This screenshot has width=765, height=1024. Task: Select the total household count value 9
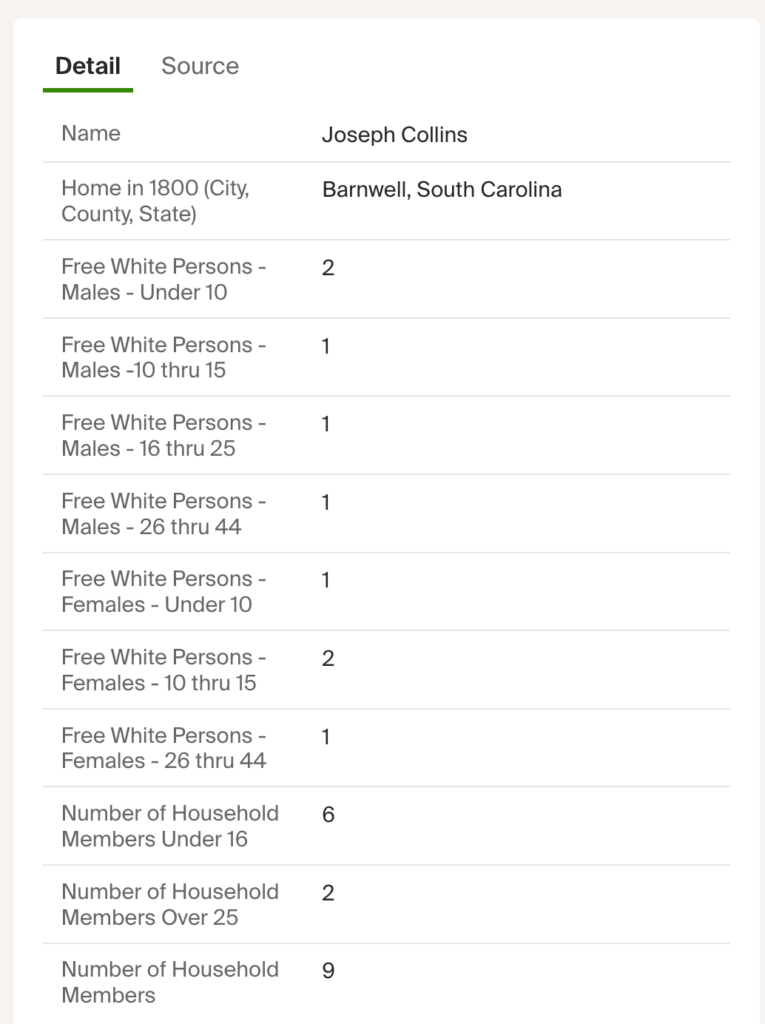326,970
